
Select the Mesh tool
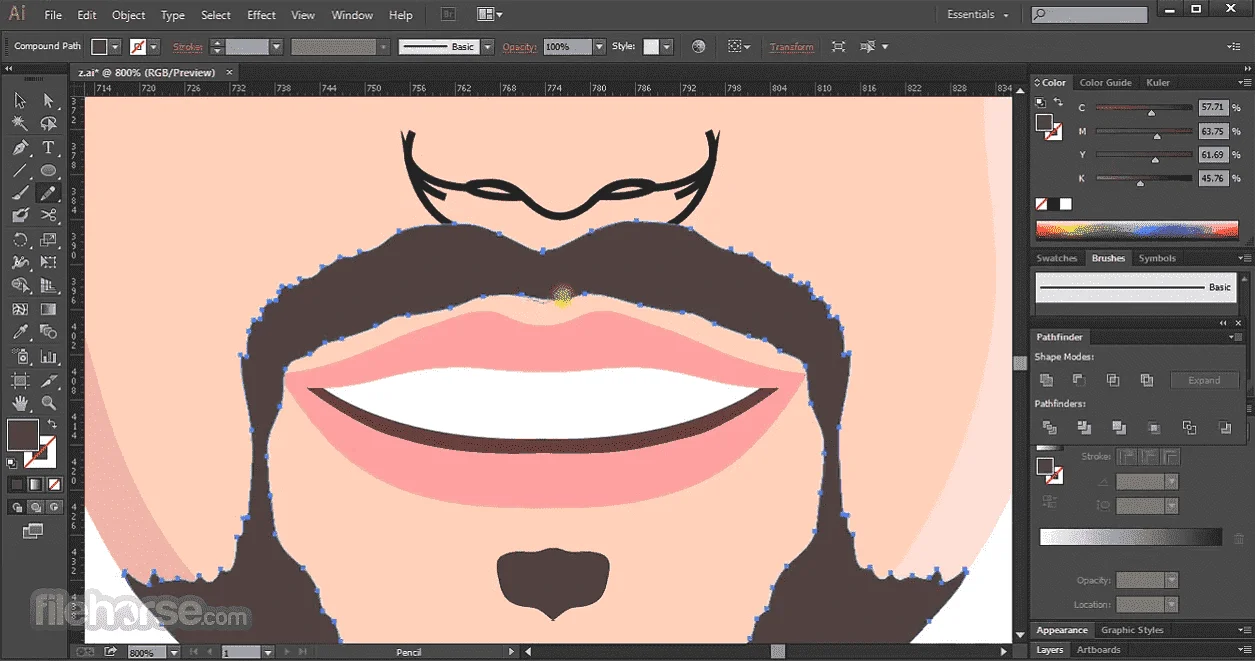(x=20, y=310)
